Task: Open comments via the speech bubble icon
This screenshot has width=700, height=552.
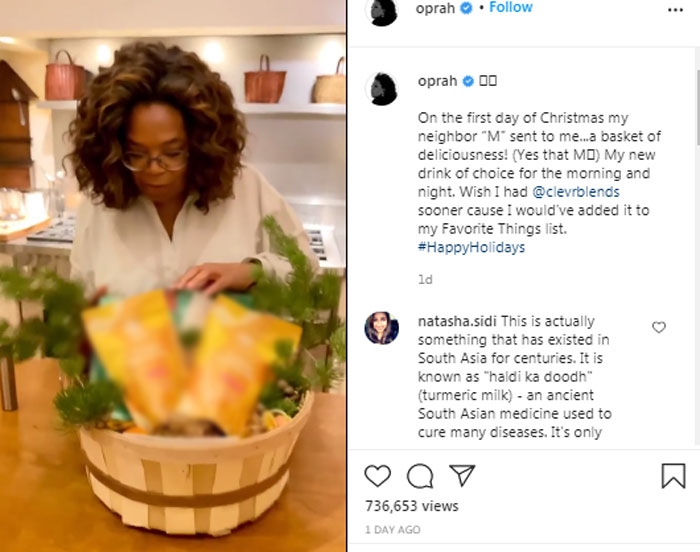Action: click(420, 476)
